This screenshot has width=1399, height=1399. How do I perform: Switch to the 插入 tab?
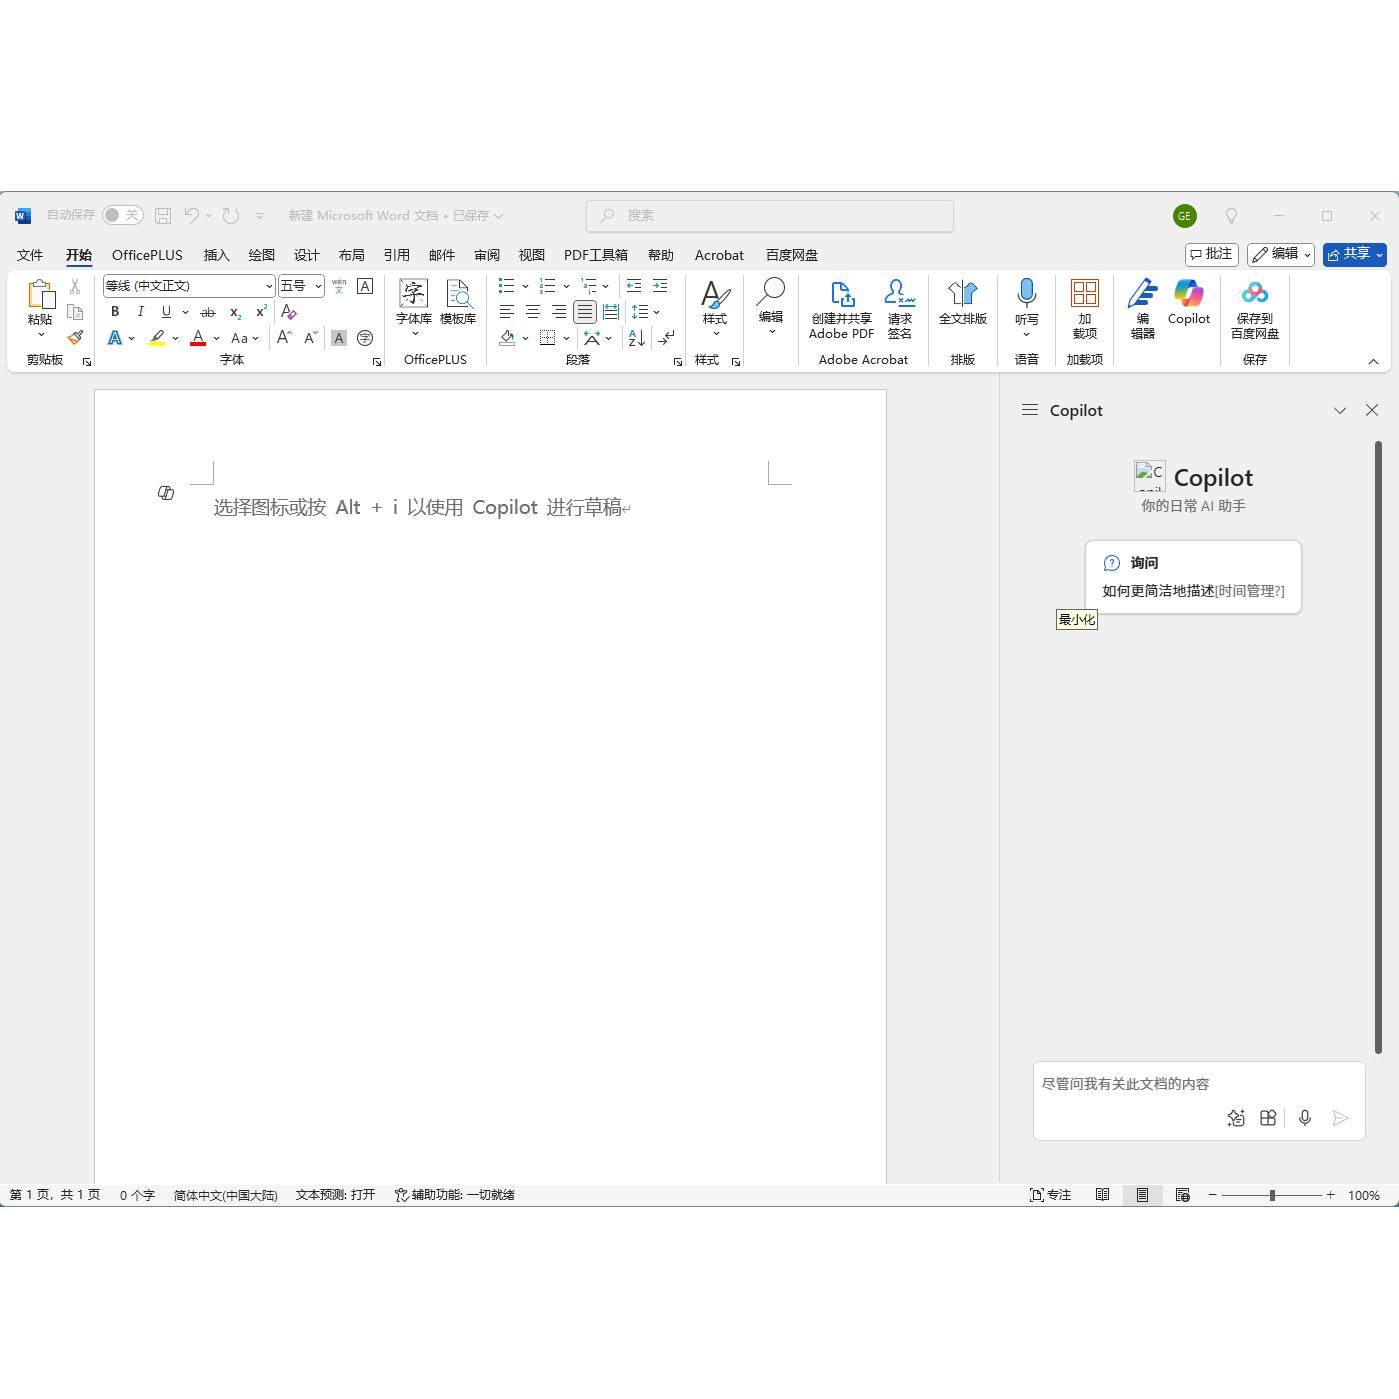(x=216, y=255)
